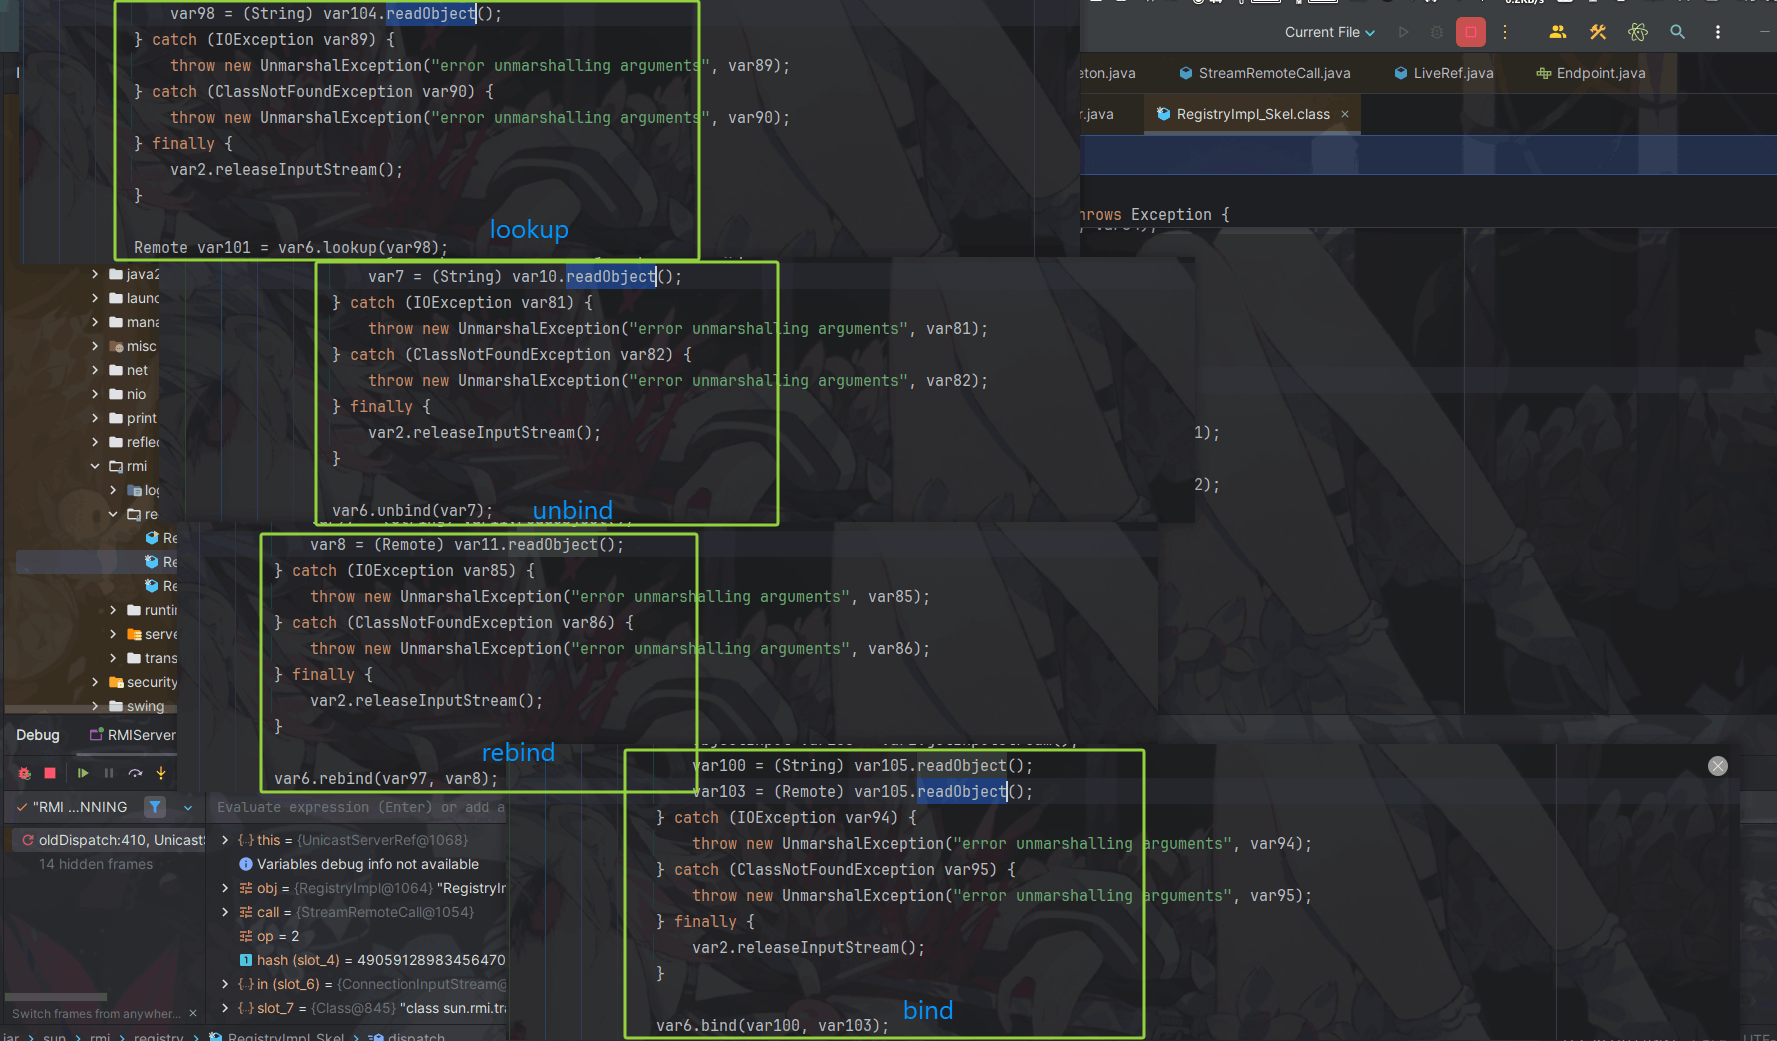The width and height of the screenshot is (1777, 1041).
Task: Collapse the rmi package in the project tree
Action: point(97,466)
